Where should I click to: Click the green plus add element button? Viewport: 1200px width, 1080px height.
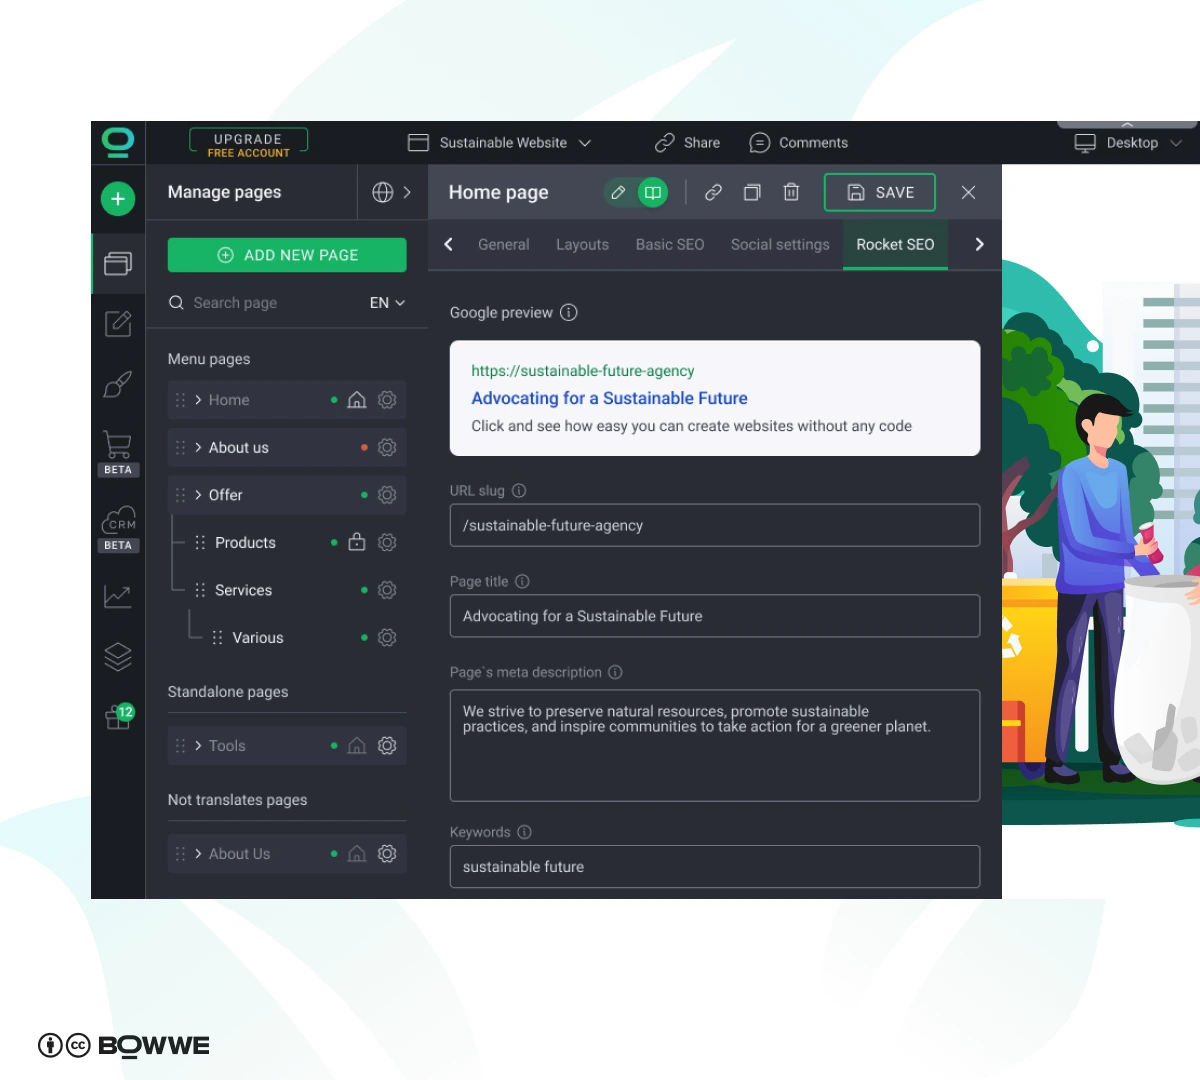pyautogui.click(x=118, y=199)
